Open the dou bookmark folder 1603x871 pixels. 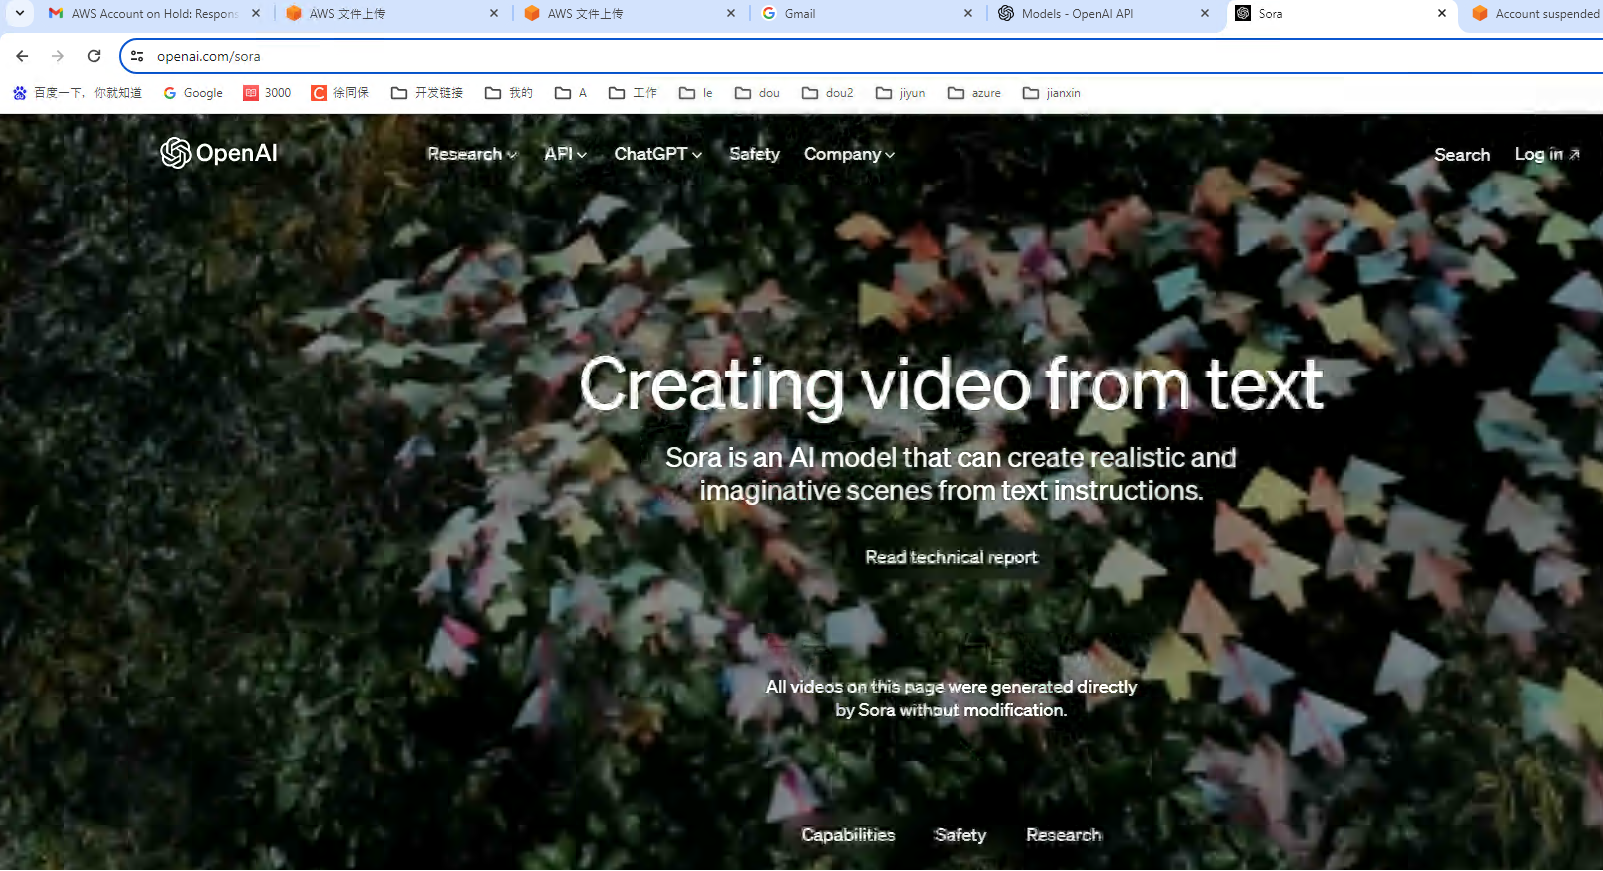point(757,93)
